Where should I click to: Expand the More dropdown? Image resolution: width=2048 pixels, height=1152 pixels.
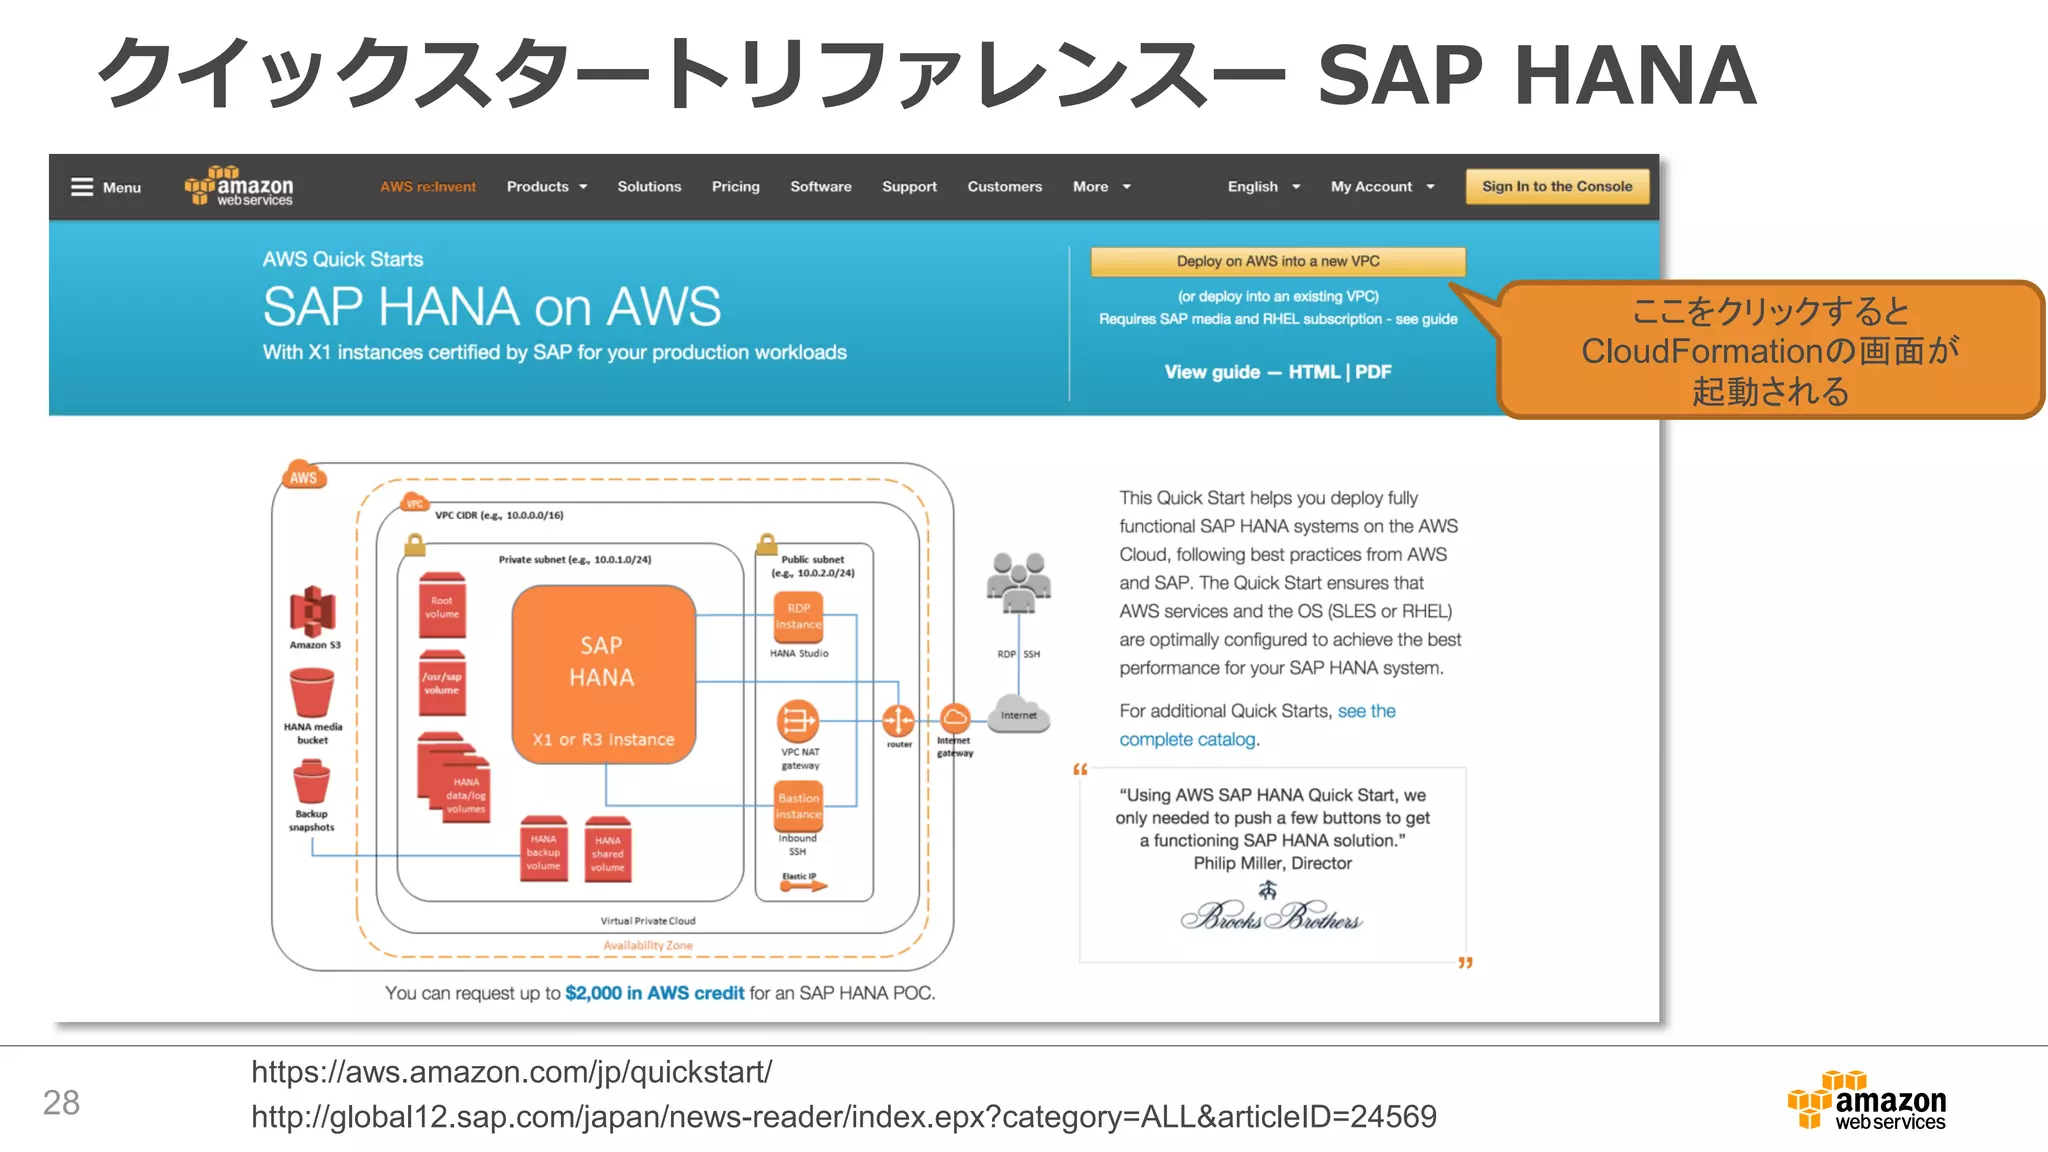click(x=1101, y=187)
